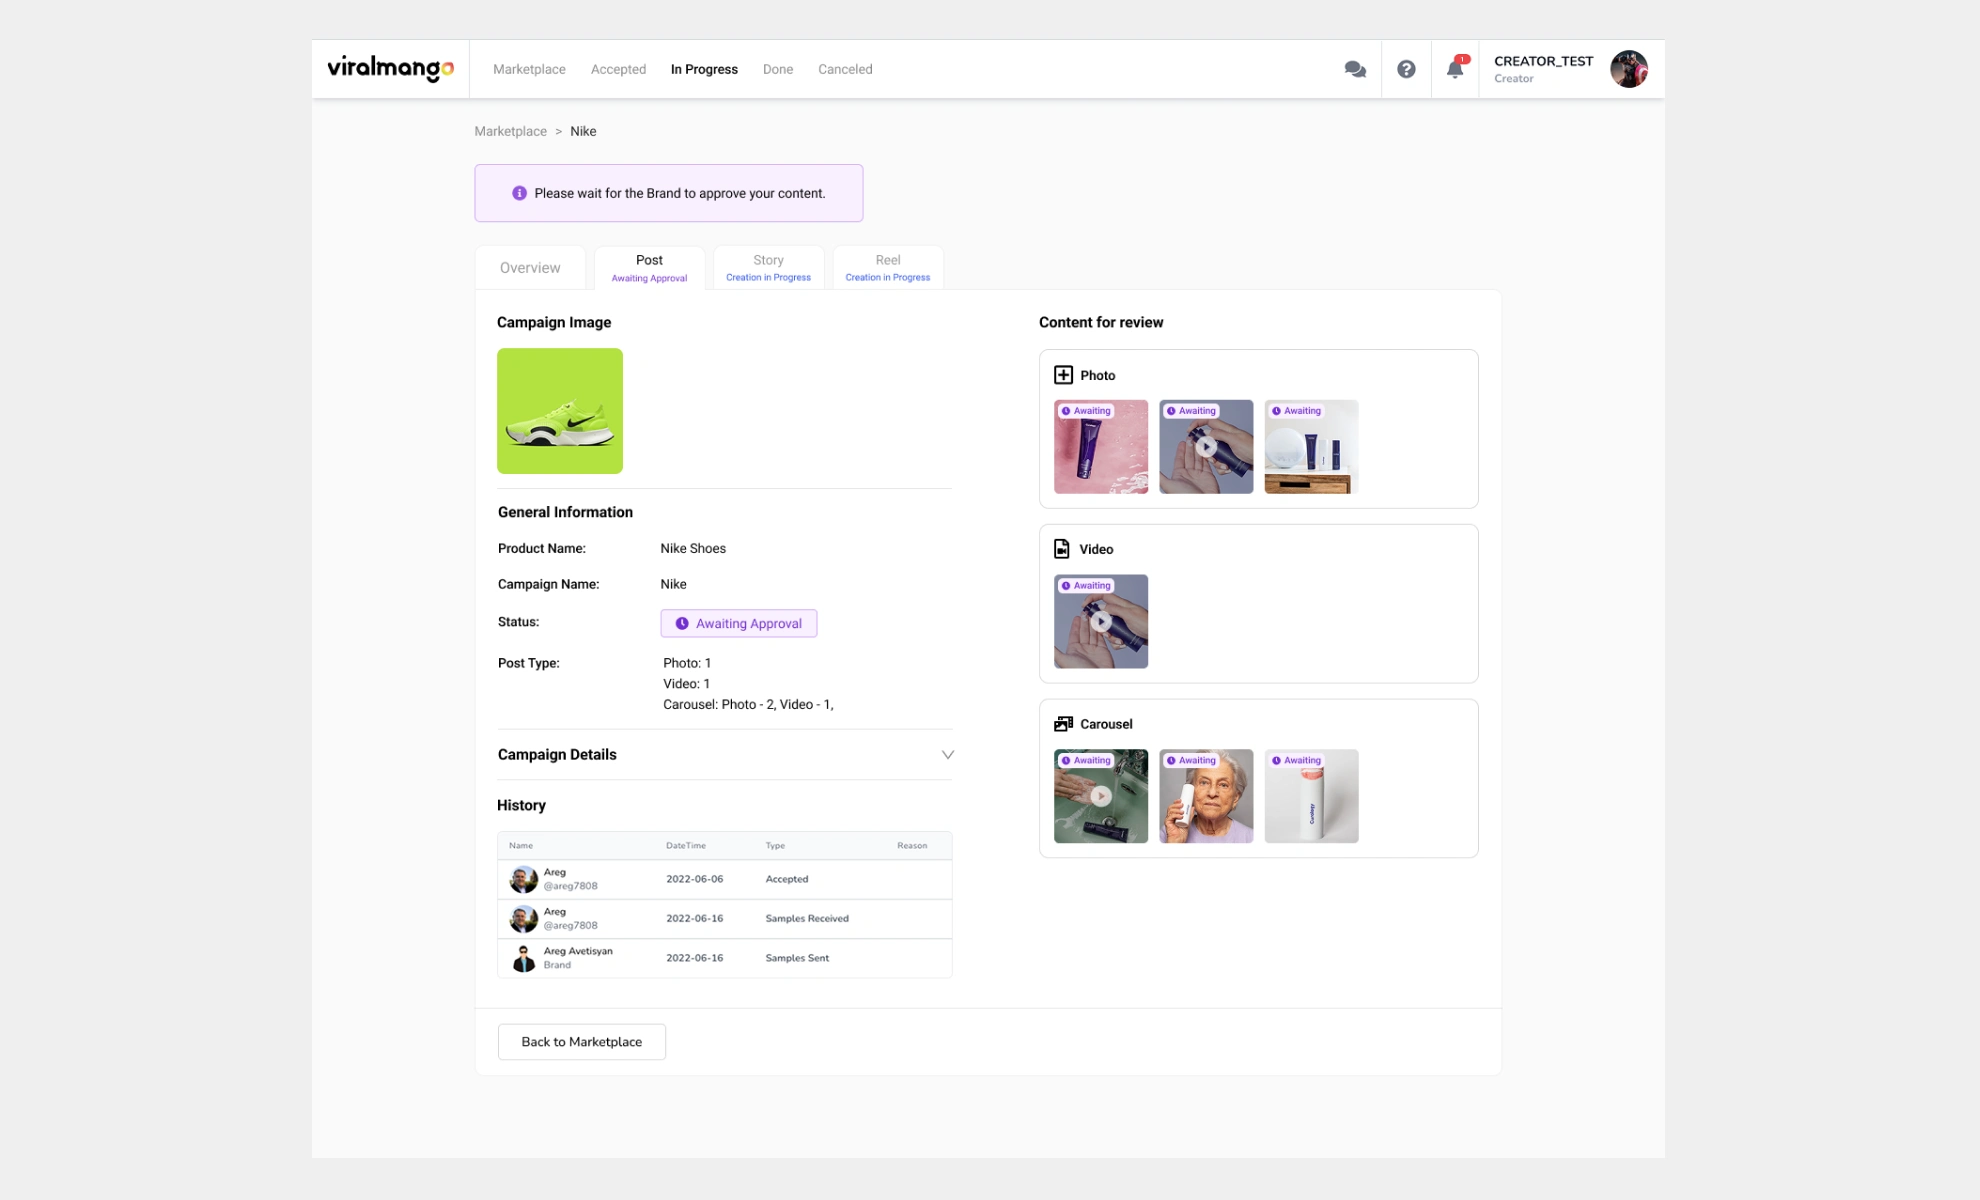Open the Reel tab

coord(887,266)
